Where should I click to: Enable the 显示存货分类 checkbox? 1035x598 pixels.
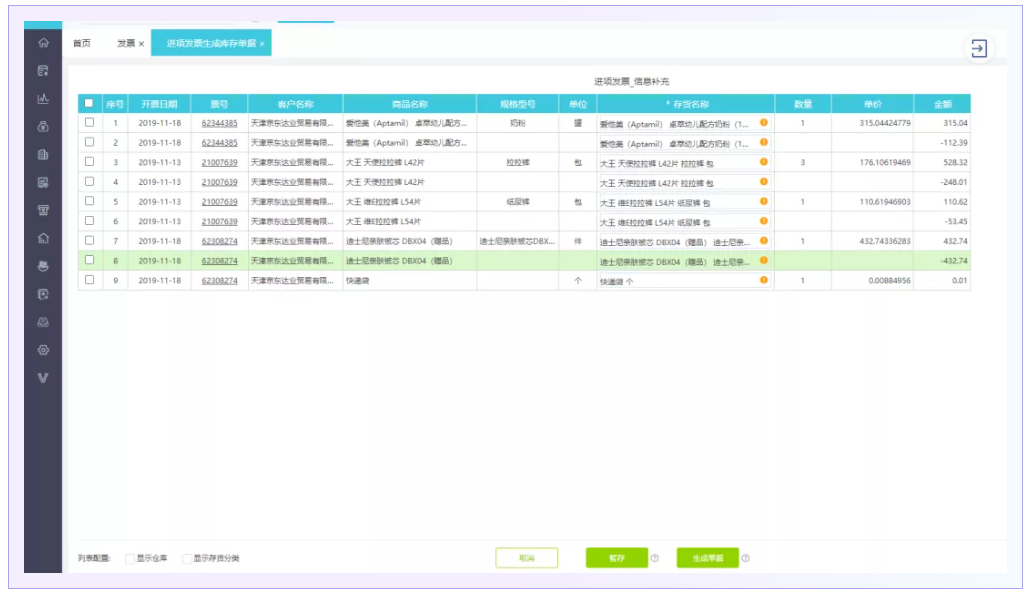click(187, 558)
